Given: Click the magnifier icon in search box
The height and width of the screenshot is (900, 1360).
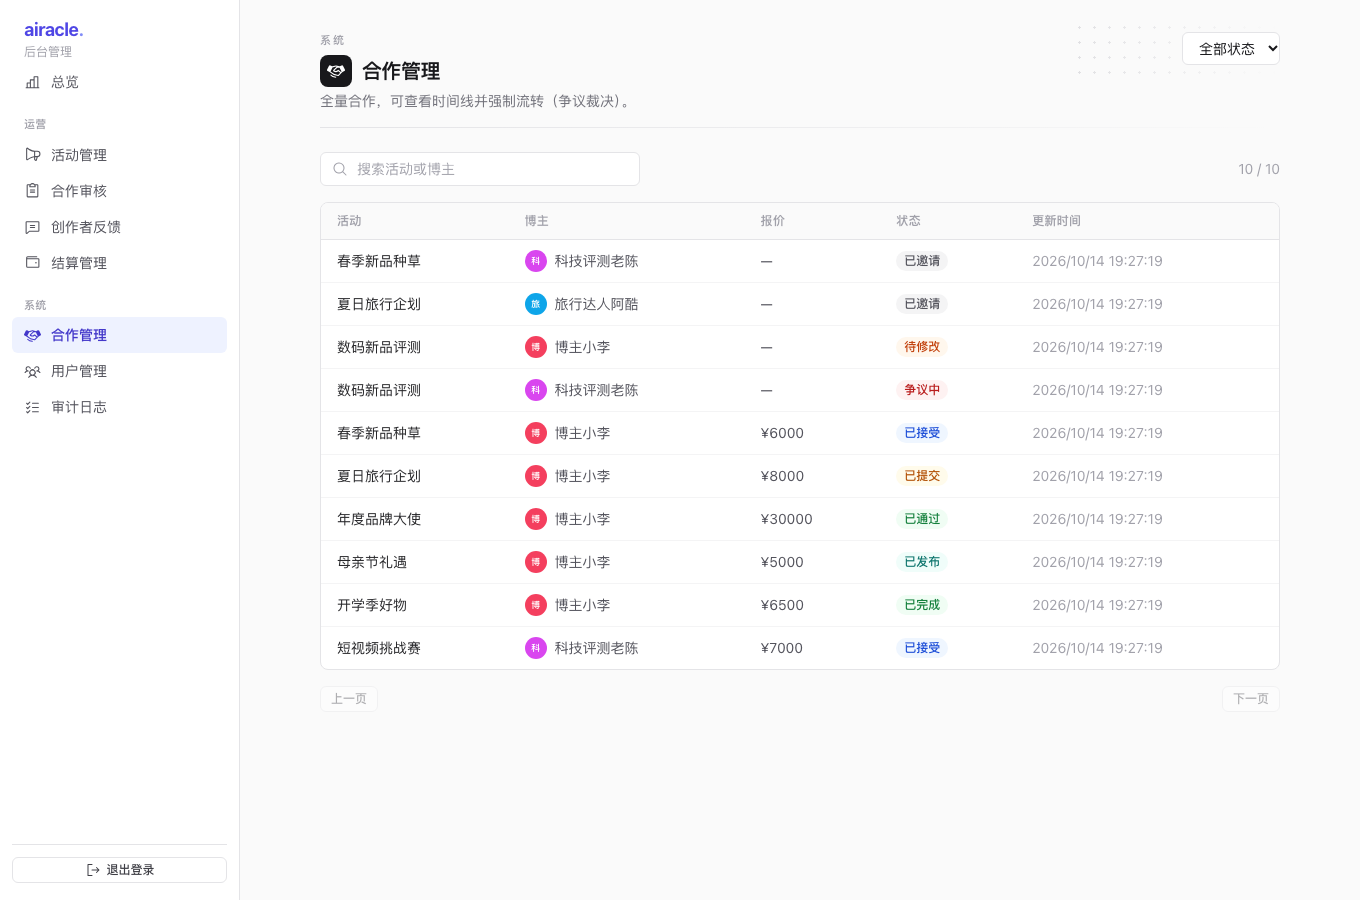Looking at the screenshot, I should (x=340, y=169).
